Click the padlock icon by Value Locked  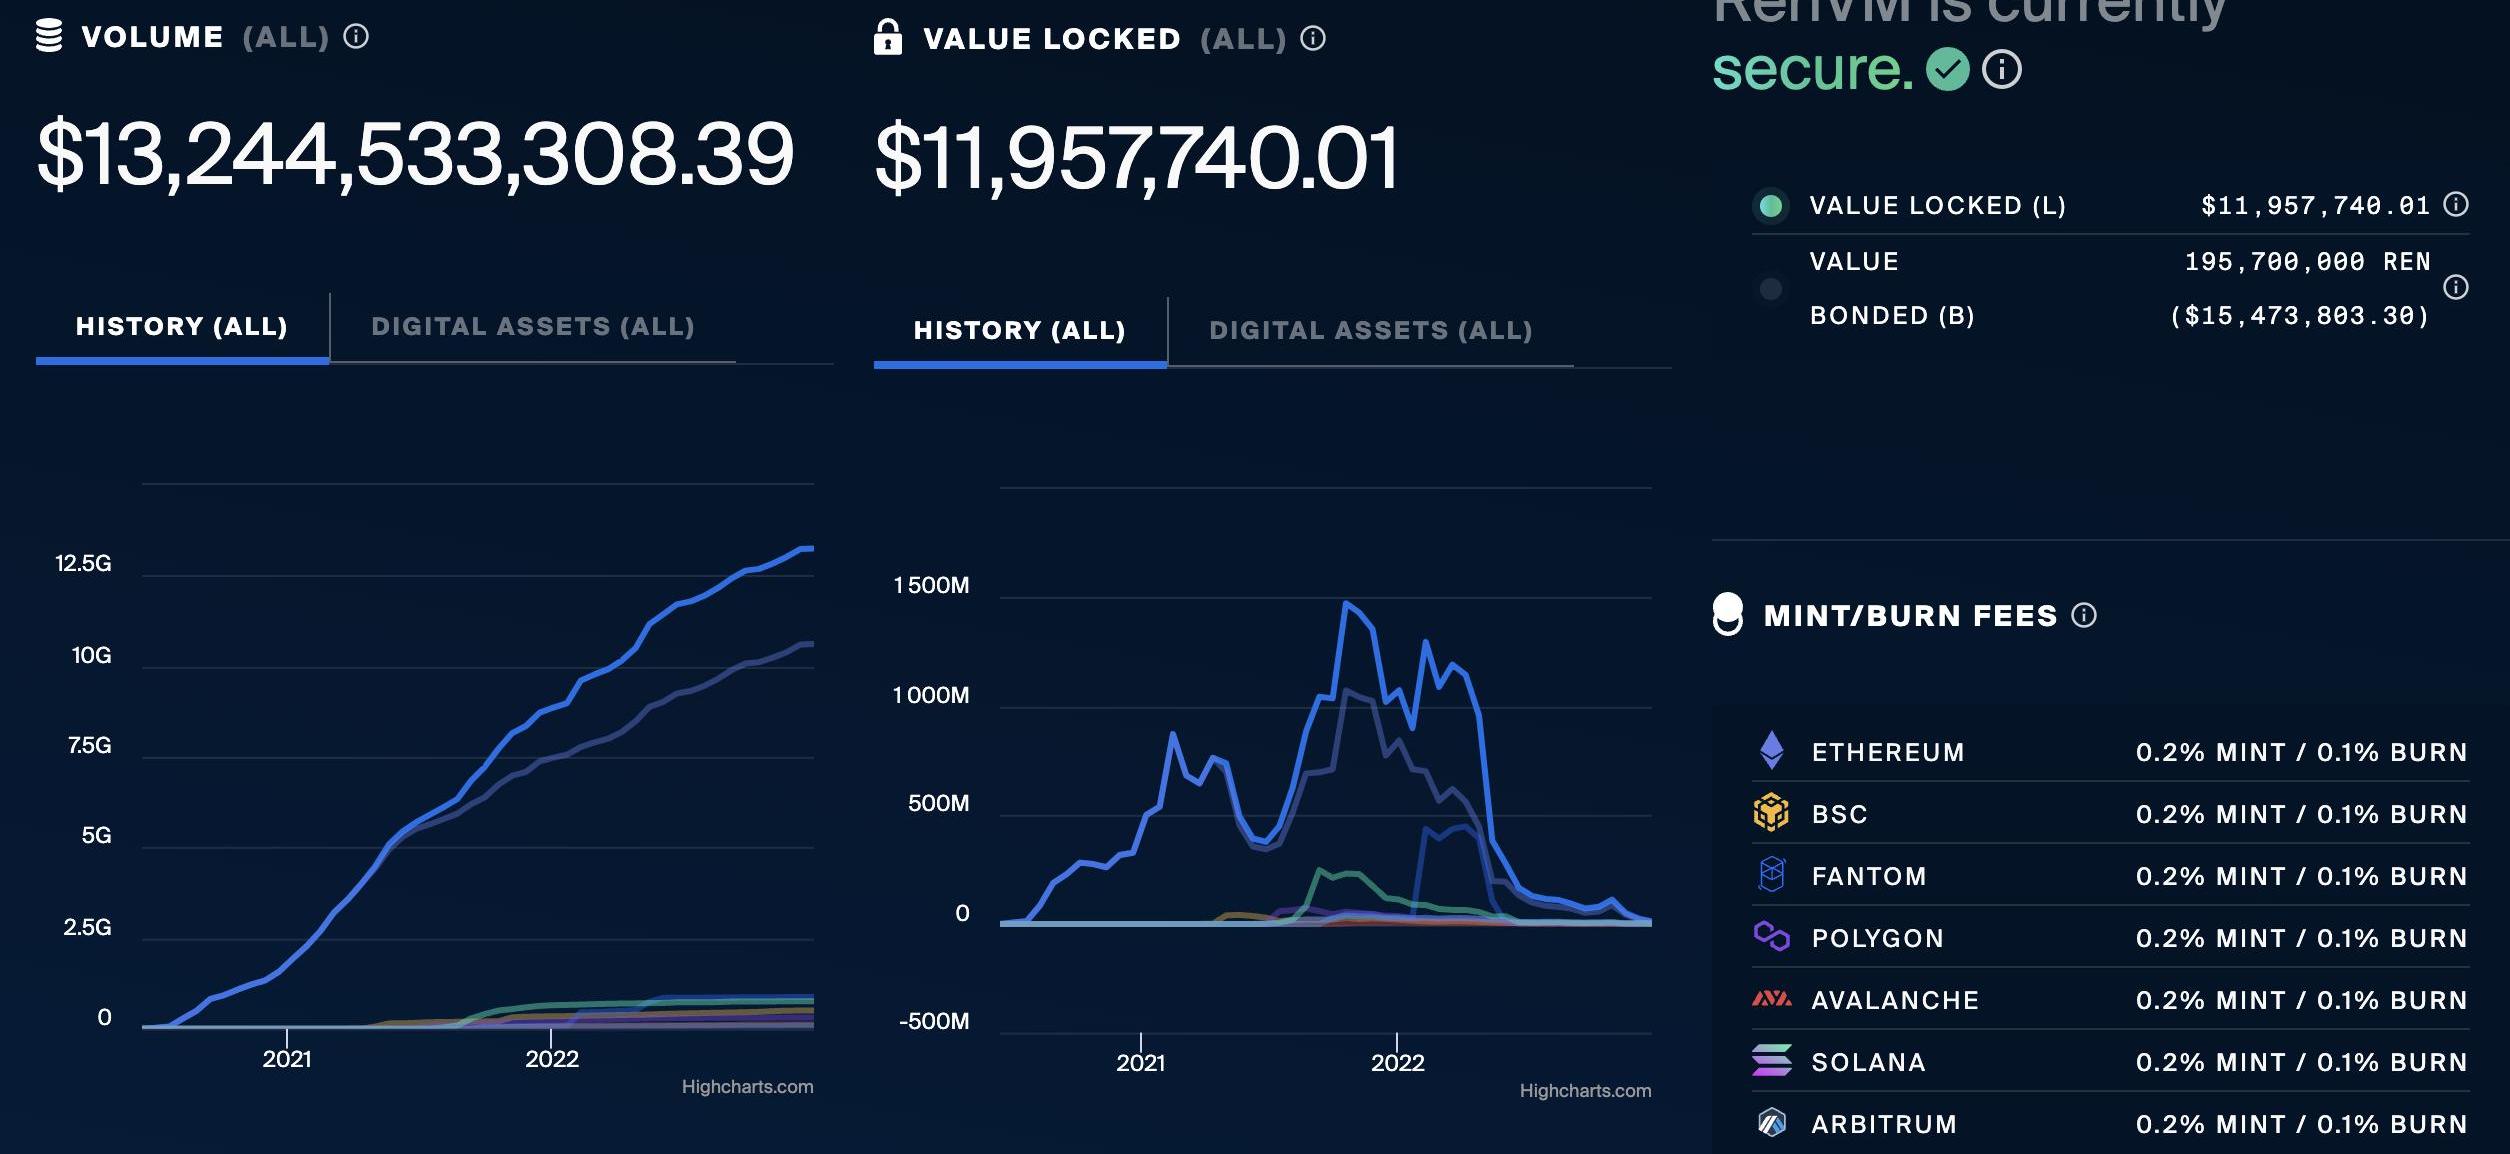887,37
